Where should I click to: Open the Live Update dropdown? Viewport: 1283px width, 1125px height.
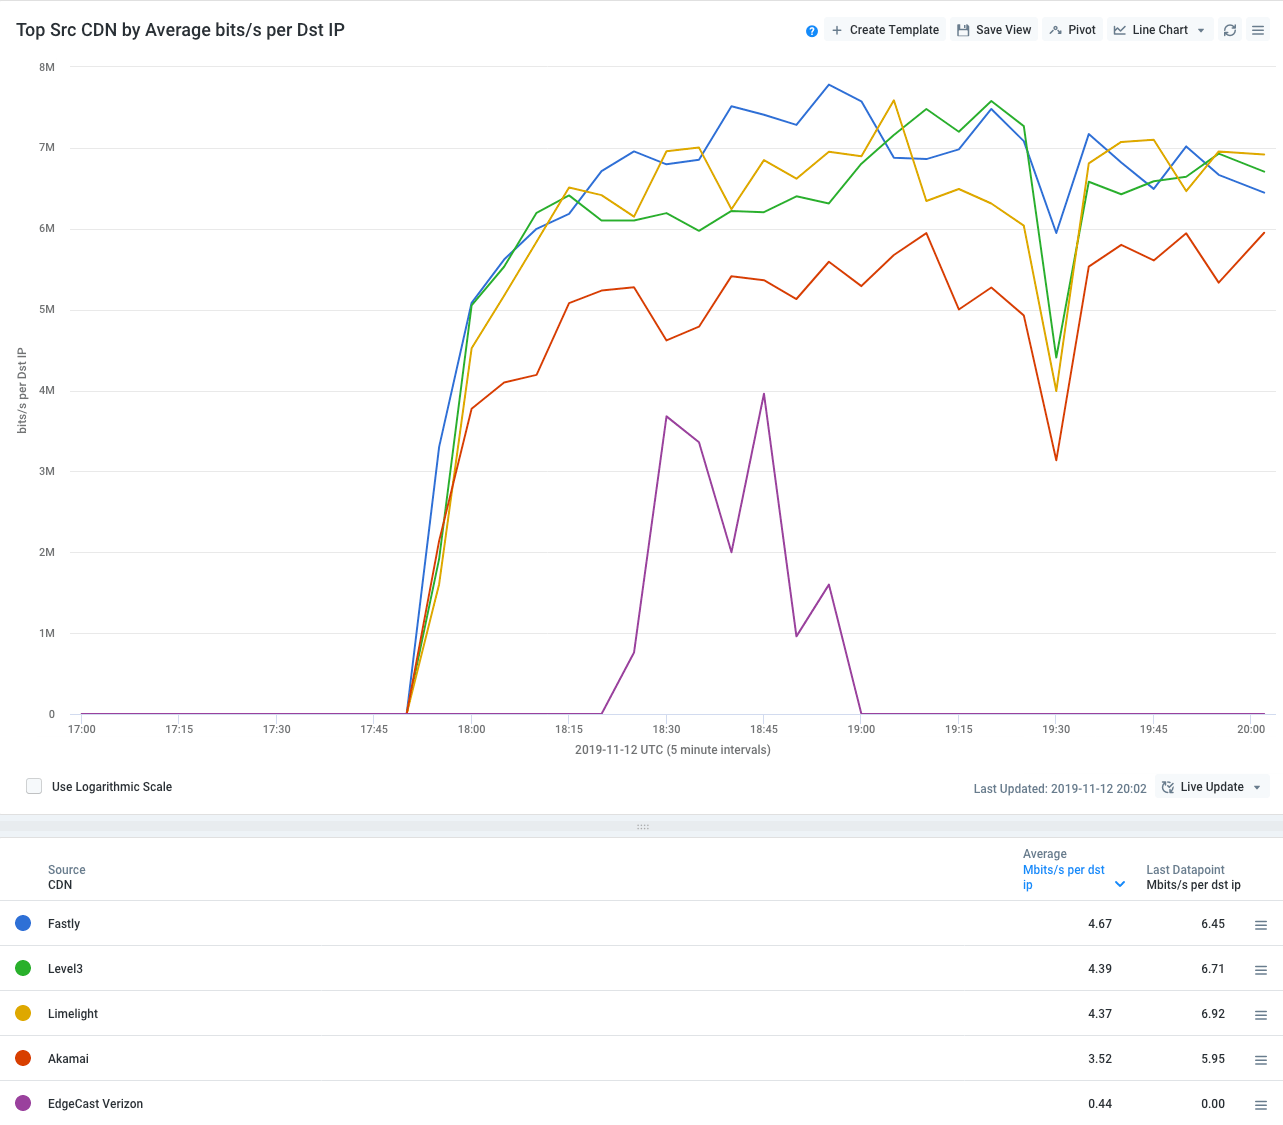click(x=1212, y=787)
